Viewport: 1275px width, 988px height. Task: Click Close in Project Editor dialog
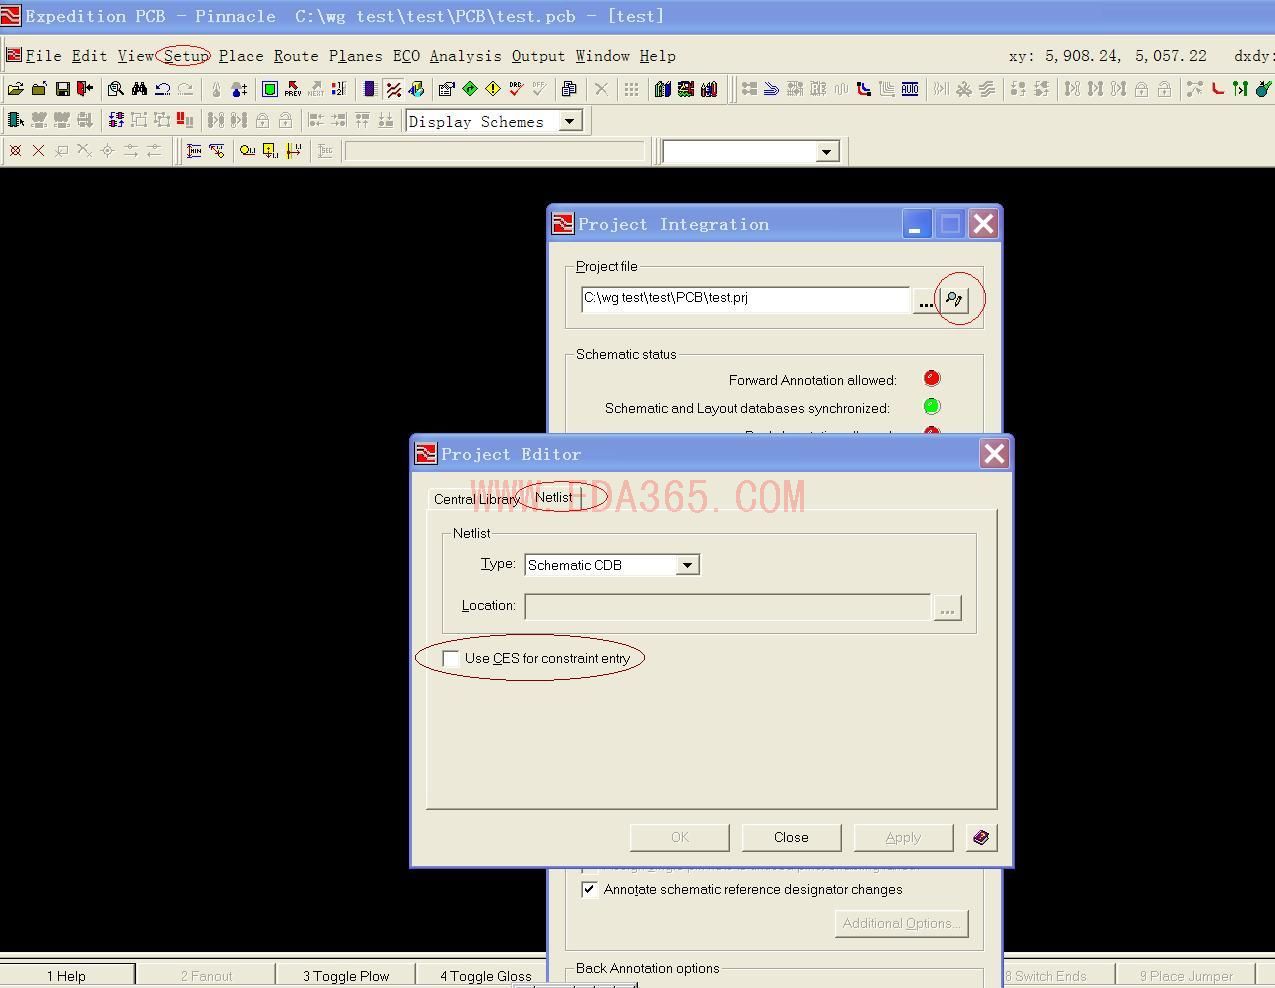click(x=791, y=837)
